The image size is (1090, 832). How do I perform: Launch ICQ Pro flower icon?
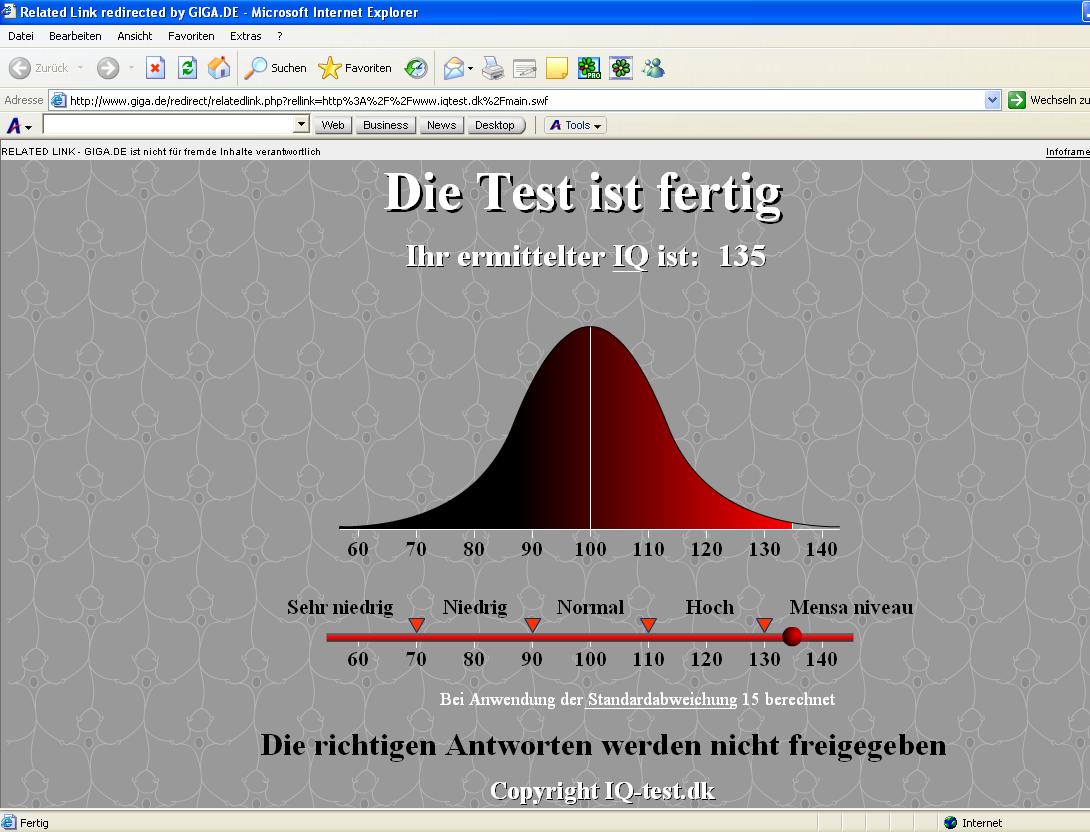tap(589, 68)
